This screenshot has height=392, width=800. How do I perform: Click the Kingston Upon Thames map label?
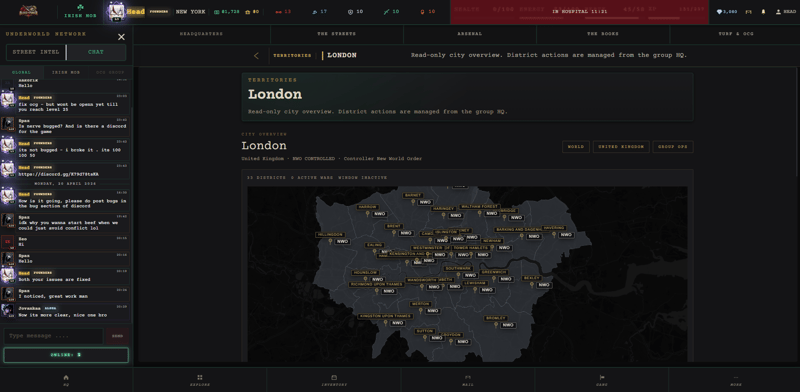click(385, 316)
